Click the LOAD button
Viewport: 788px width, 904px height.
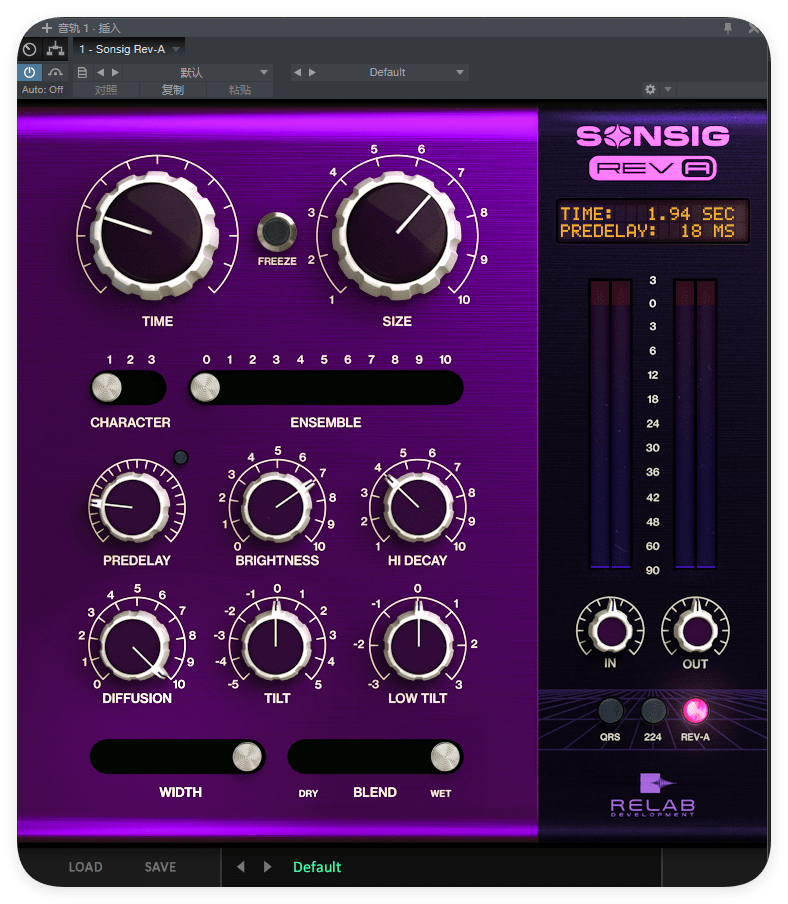[85, 867]
